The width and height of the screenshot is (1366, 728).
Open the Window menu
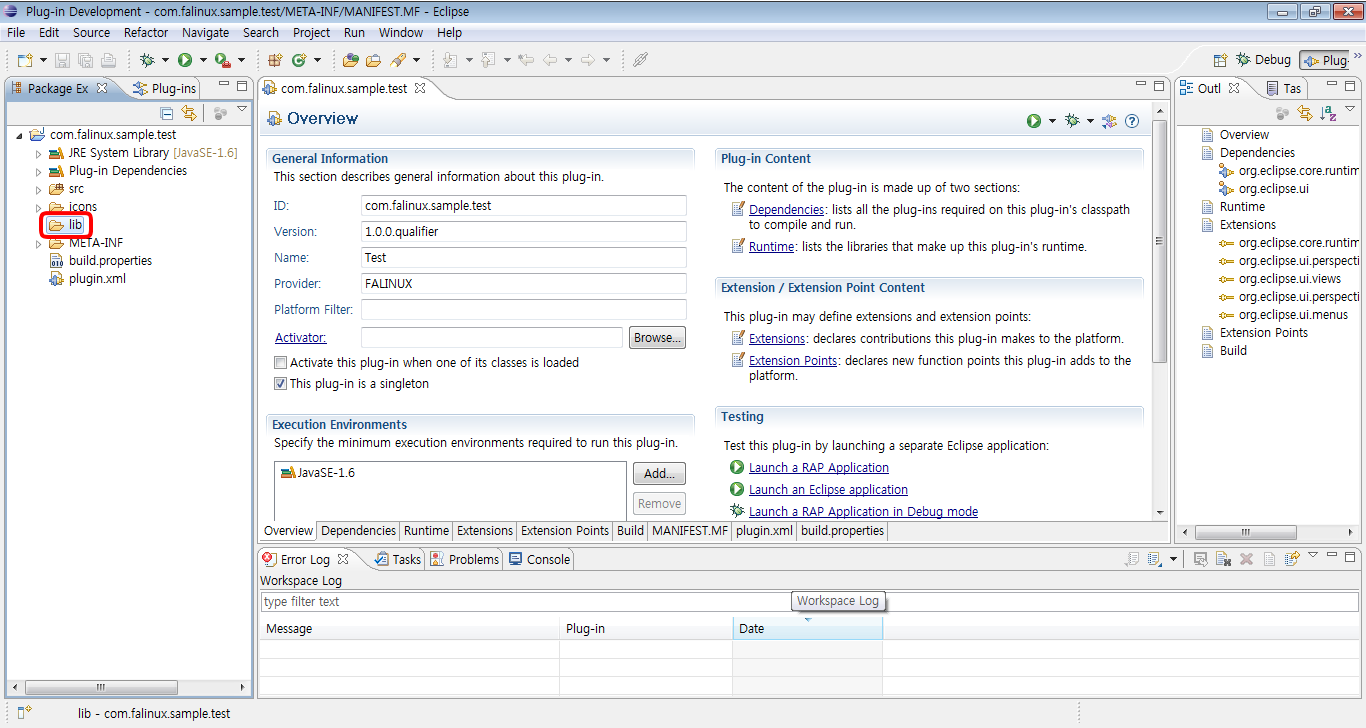(401, 32)
